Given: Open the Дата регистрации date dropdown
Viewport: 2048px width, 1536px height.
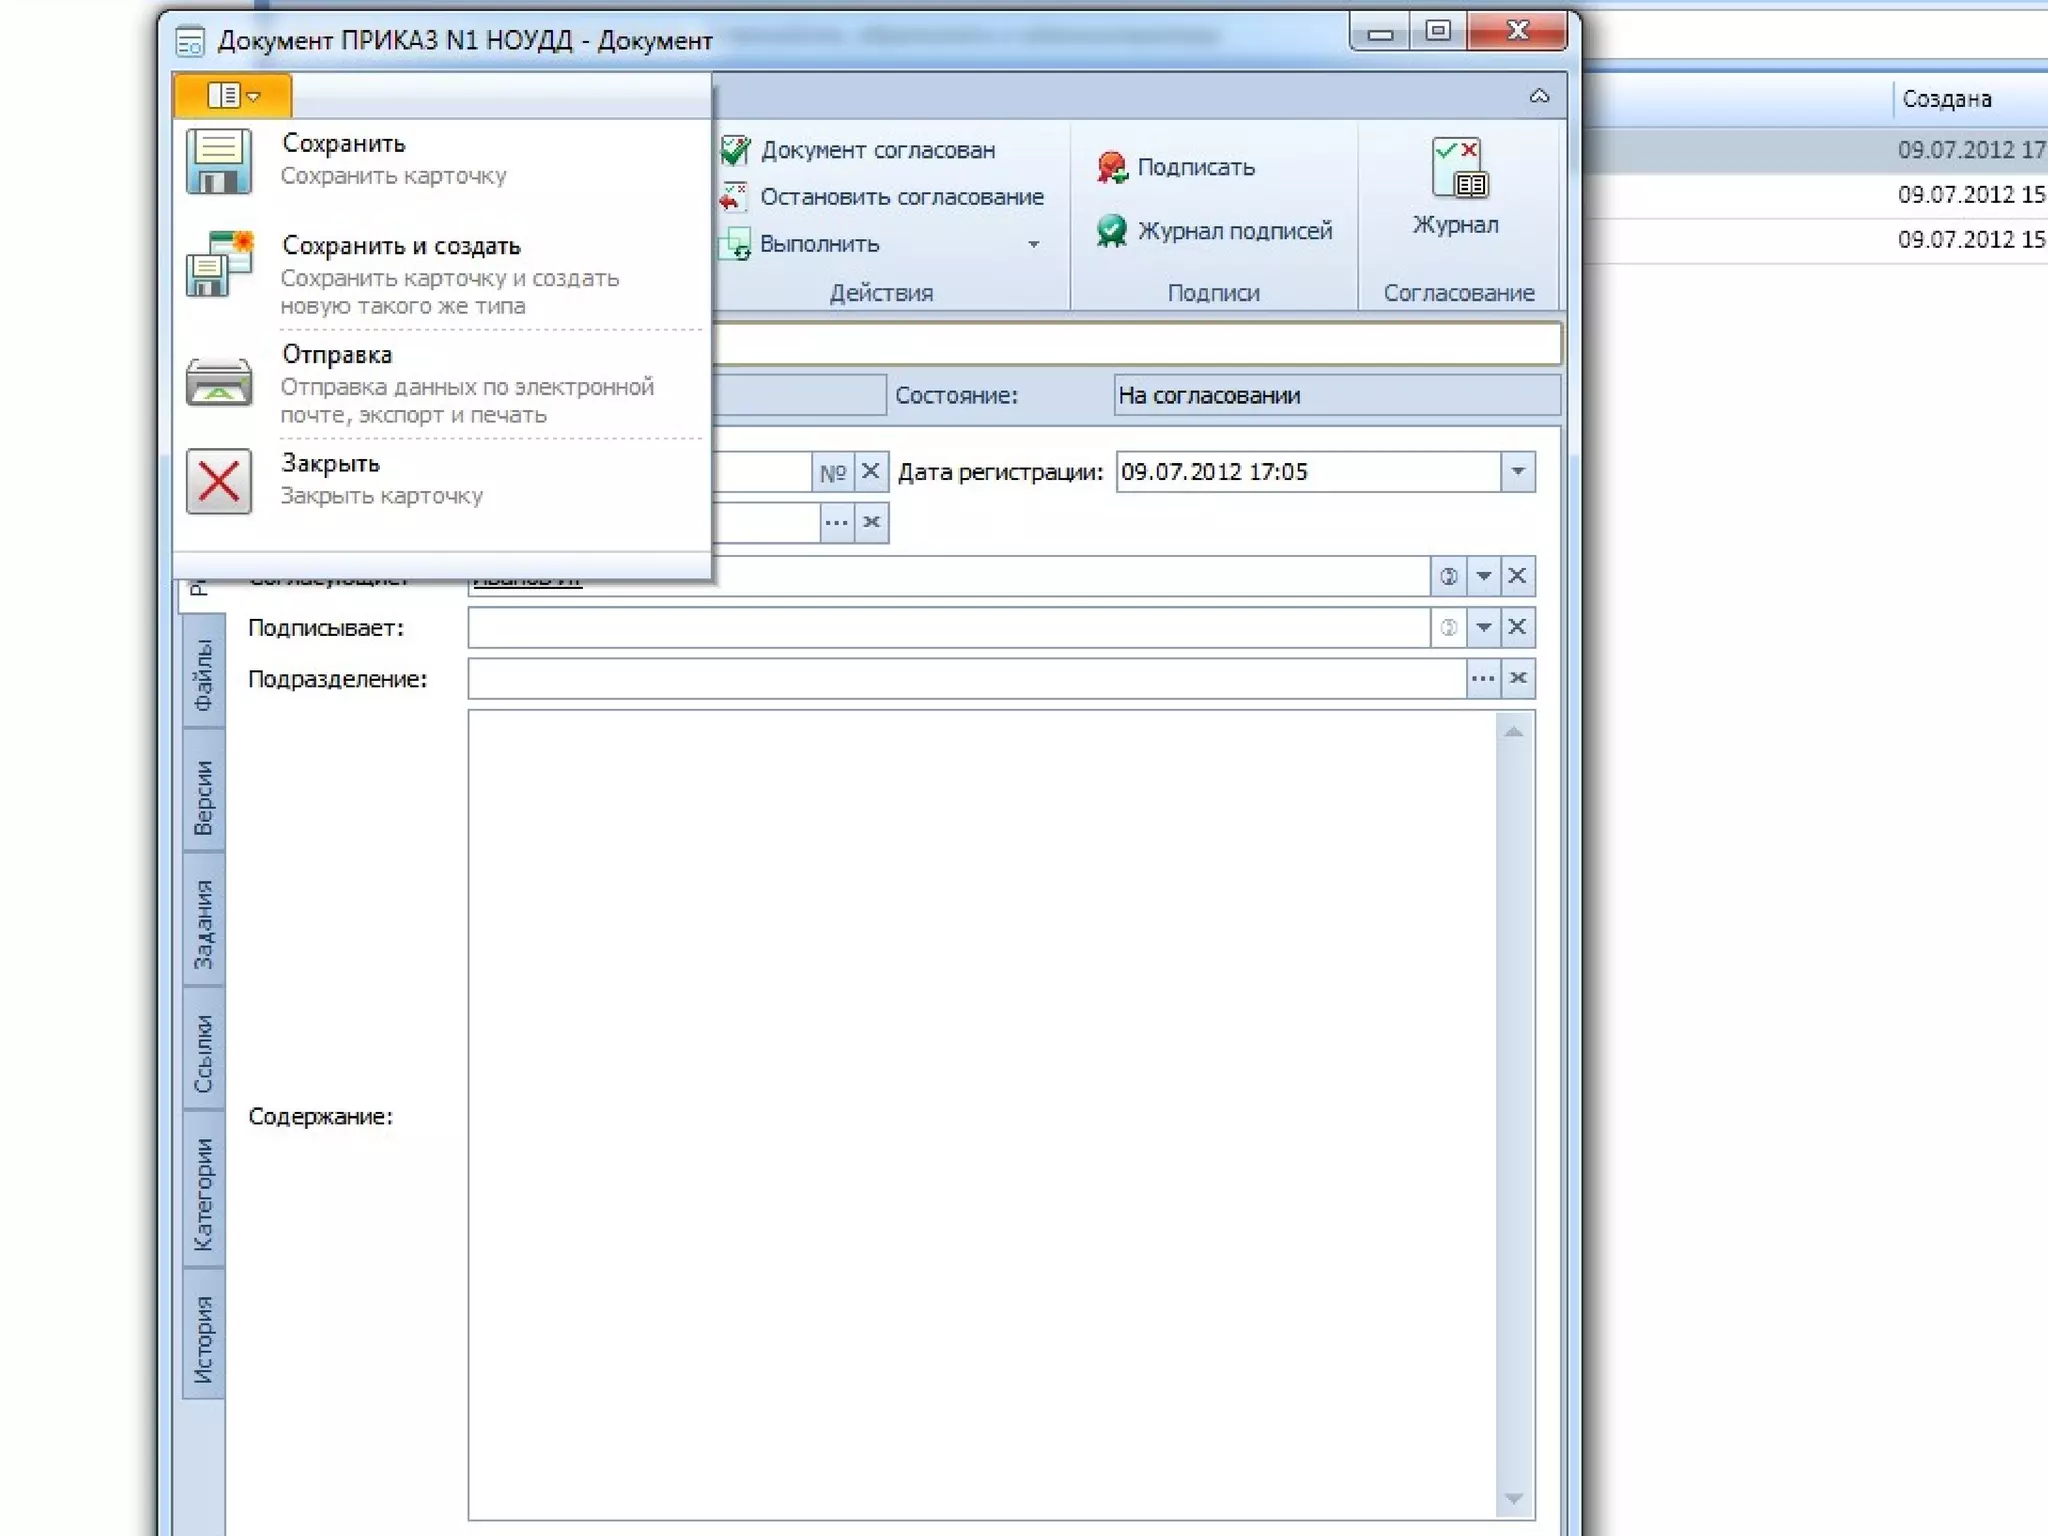Looking at the screenshot, I should (x=1517, y=472).
